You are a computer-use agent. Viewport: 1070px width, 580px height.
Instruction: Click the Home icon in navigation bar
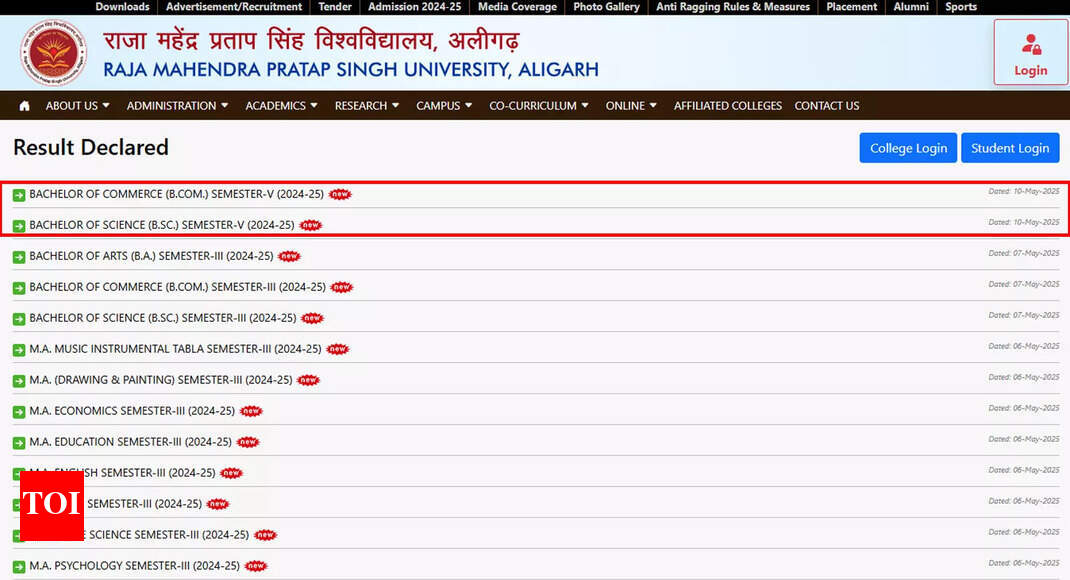point(24,106)
